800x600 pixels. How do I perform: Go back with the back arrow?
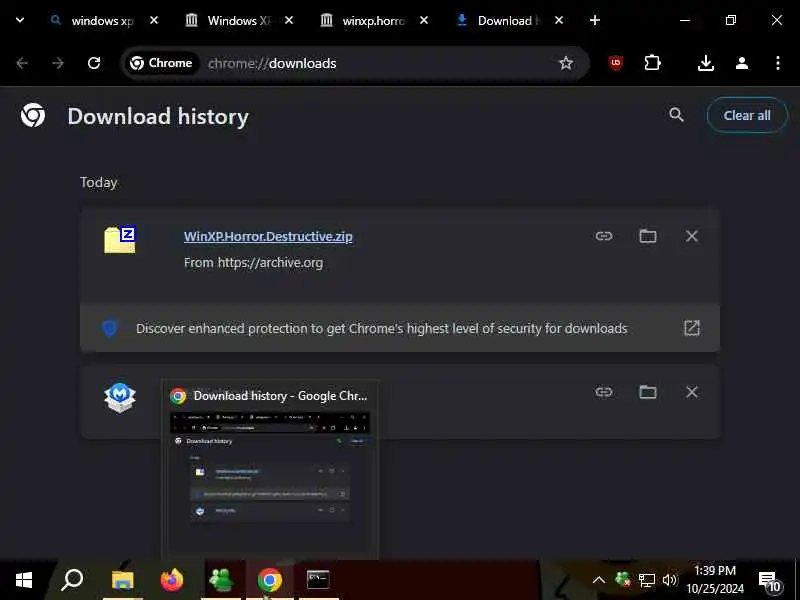click(x=22, y=63)
